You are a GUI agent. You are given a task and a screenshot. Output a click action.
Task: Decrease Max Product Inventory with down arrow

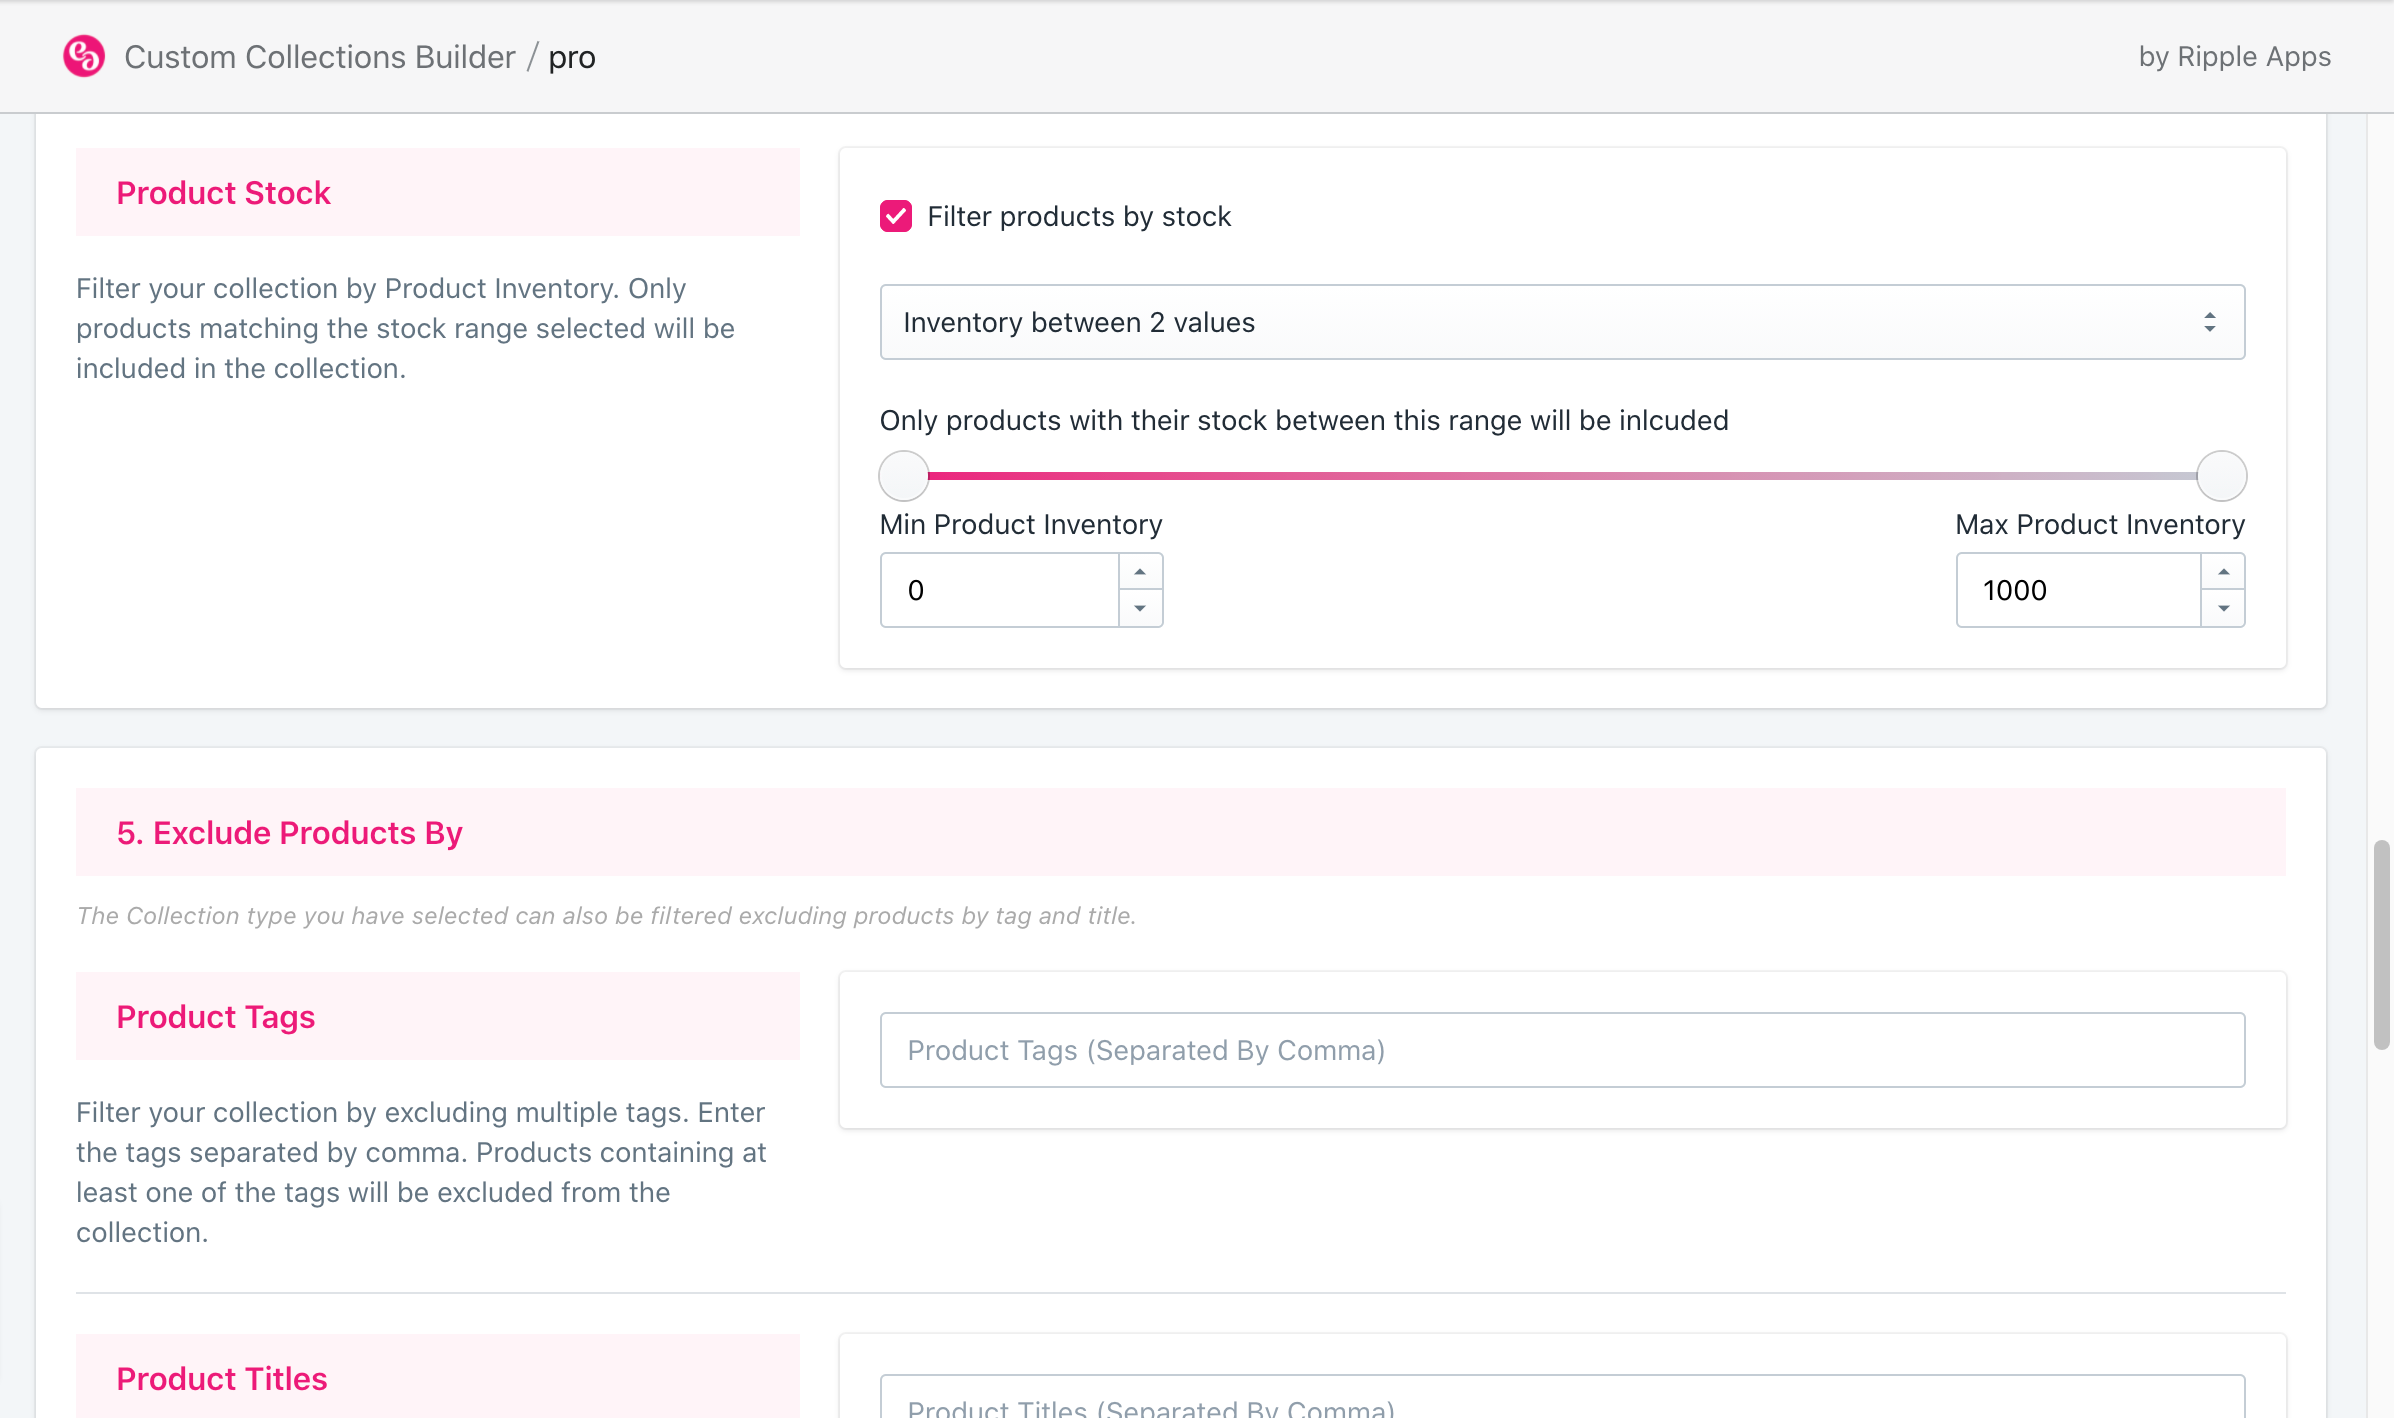[x=2223, y=608]
